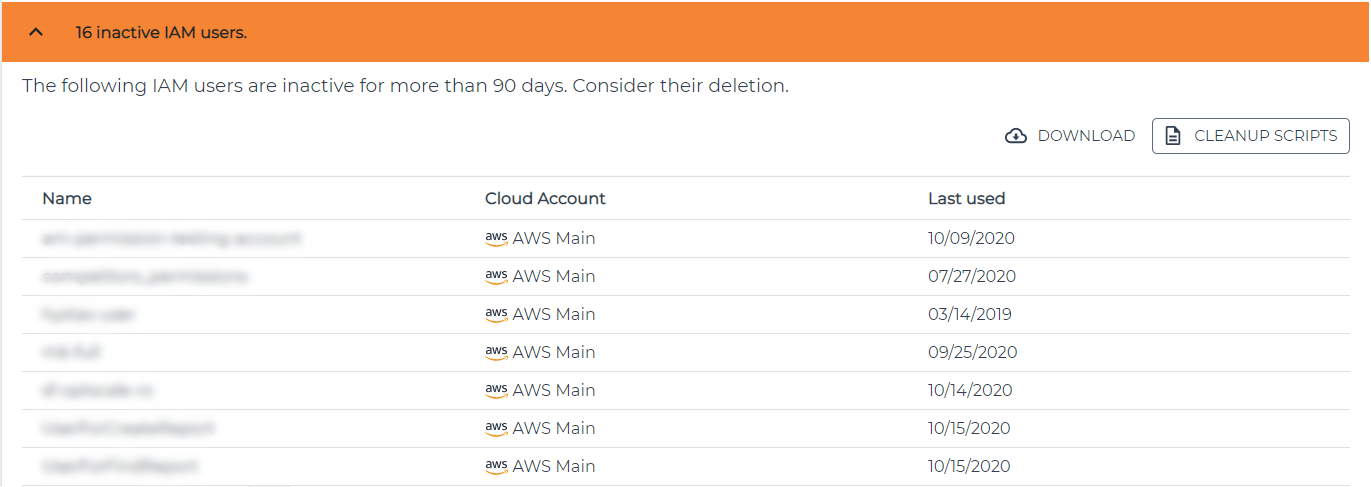Open the CLEANUP SCRIPTS button

coord(1250,136)
